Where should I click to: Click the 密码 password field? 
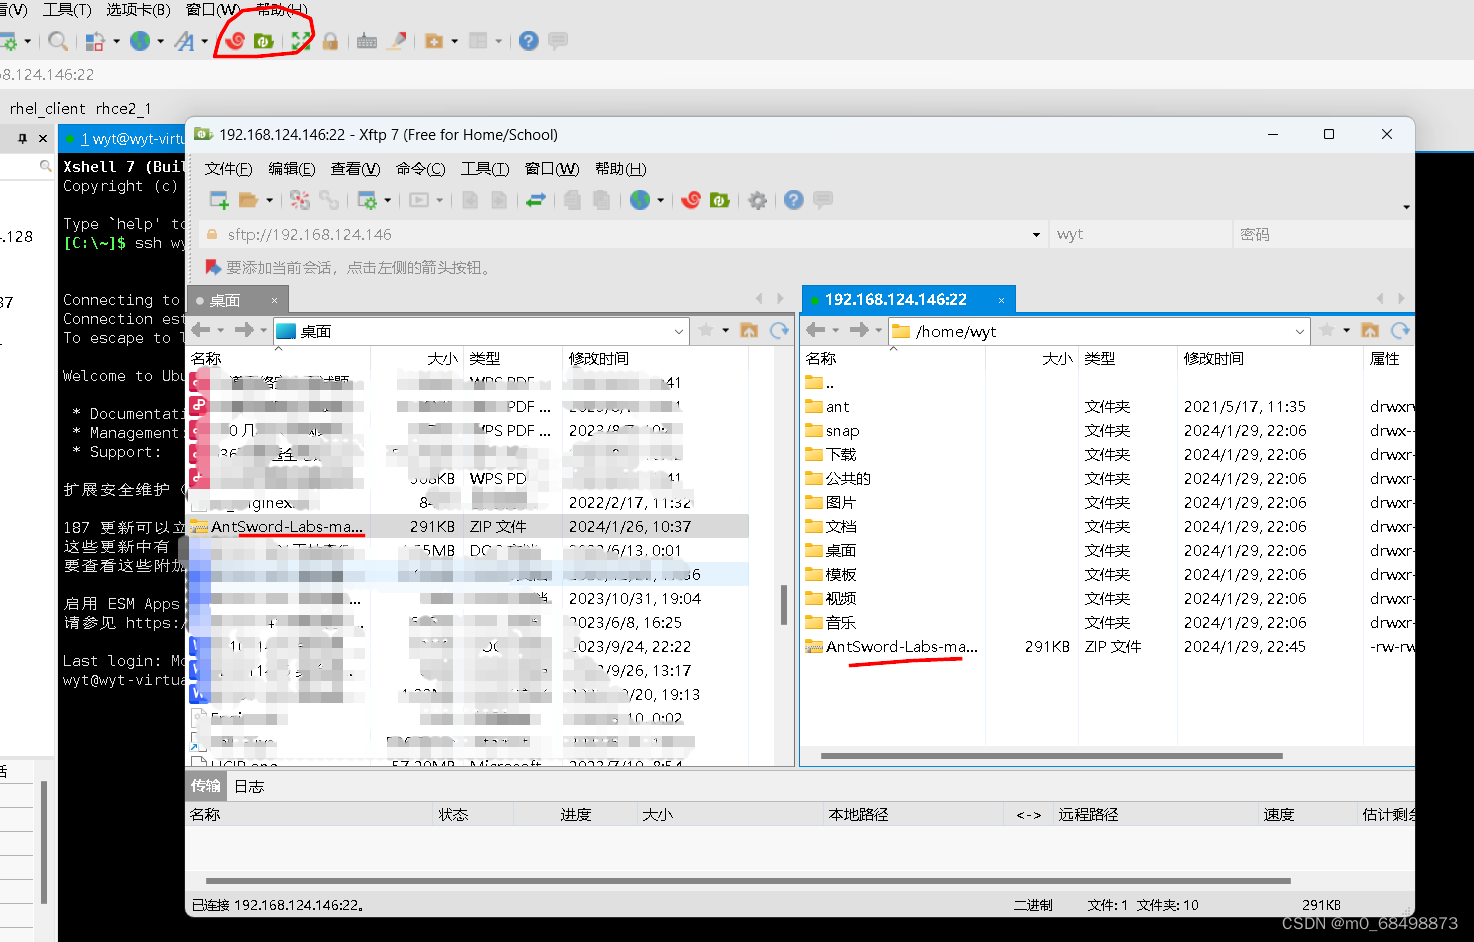[1322, 234]
